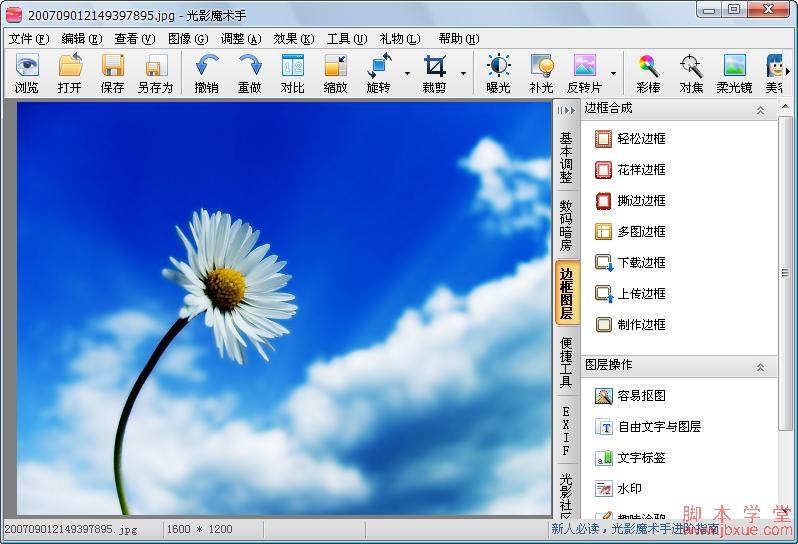Launch 容易抠图 (Easy Cutout) tool
Viewport: 798px width, 544px height.
pyautogui.click(x=630, y=395)
